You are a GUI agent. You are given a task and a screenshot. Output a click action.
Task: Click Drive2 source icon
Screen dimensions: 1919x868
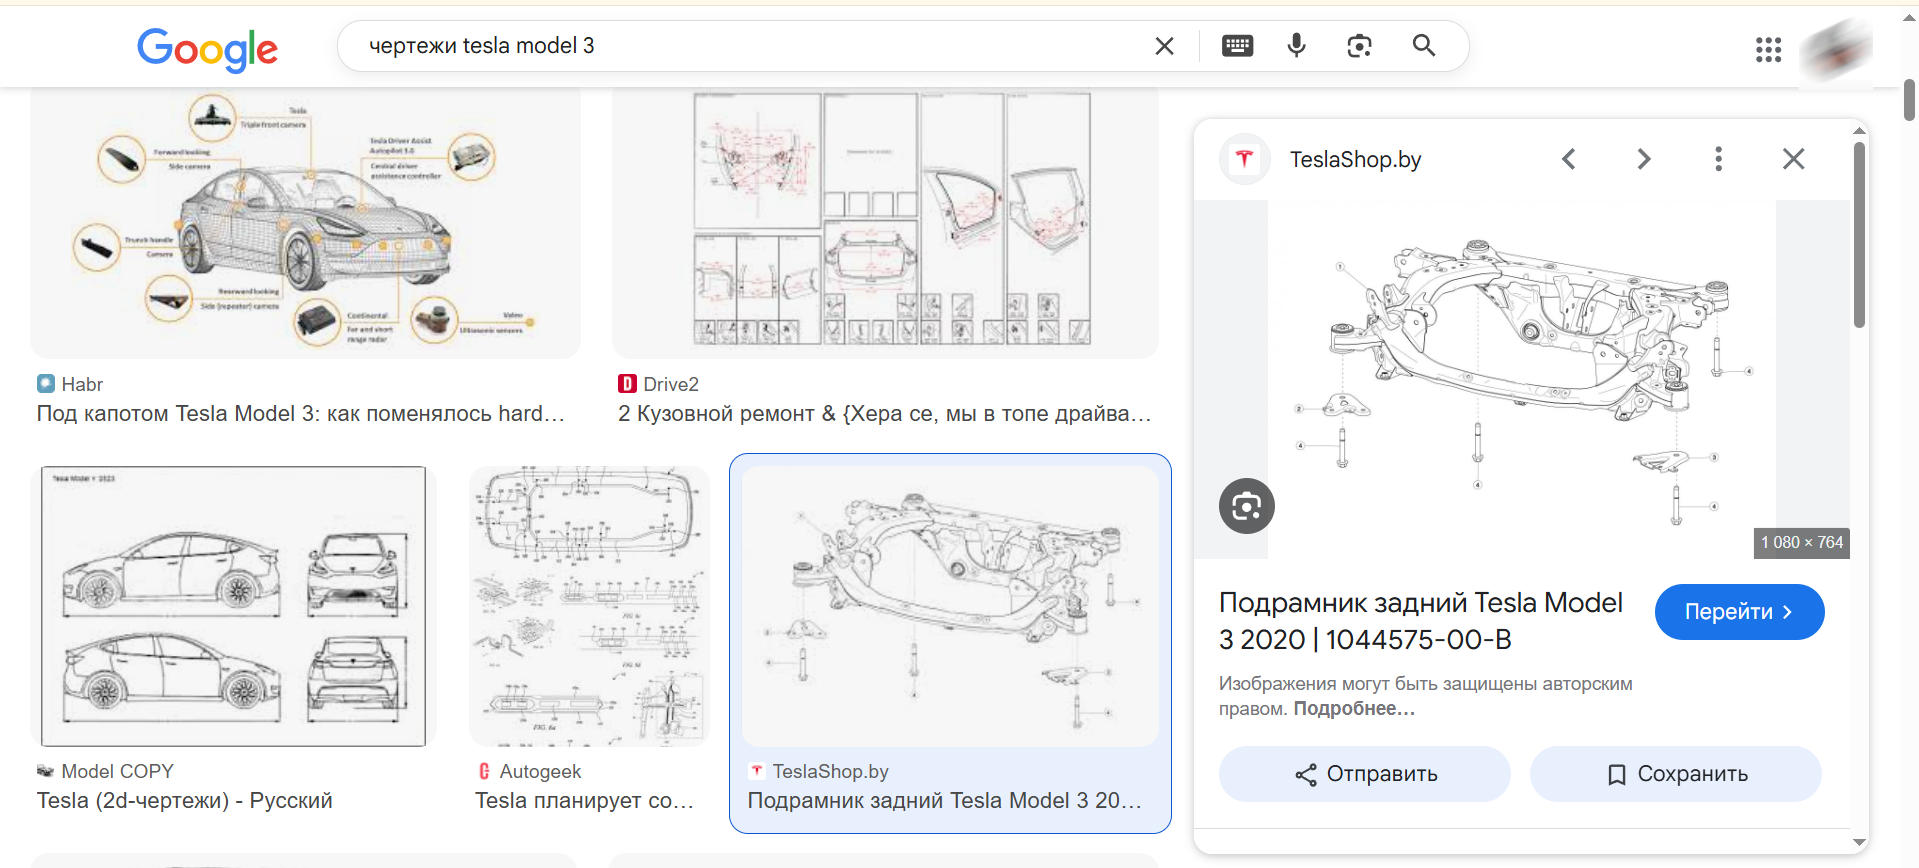tap(627, 384)
